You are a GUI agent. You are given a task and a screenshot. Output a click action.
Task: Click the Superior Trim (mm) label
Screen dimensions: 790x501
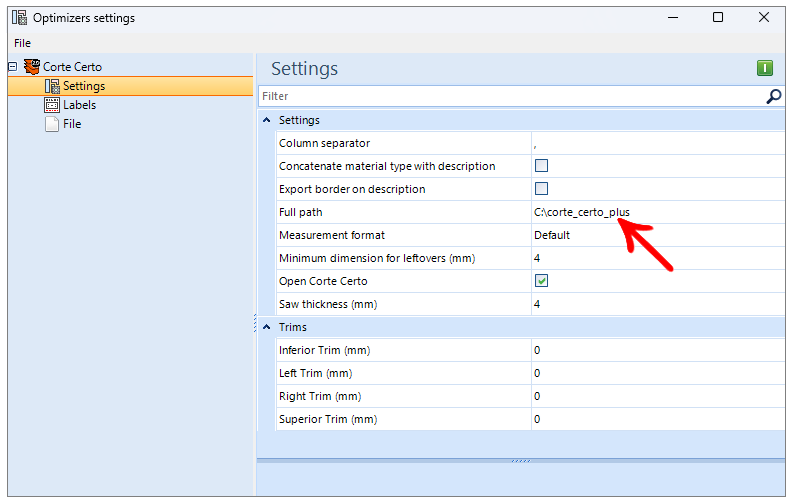coord(328,419)
